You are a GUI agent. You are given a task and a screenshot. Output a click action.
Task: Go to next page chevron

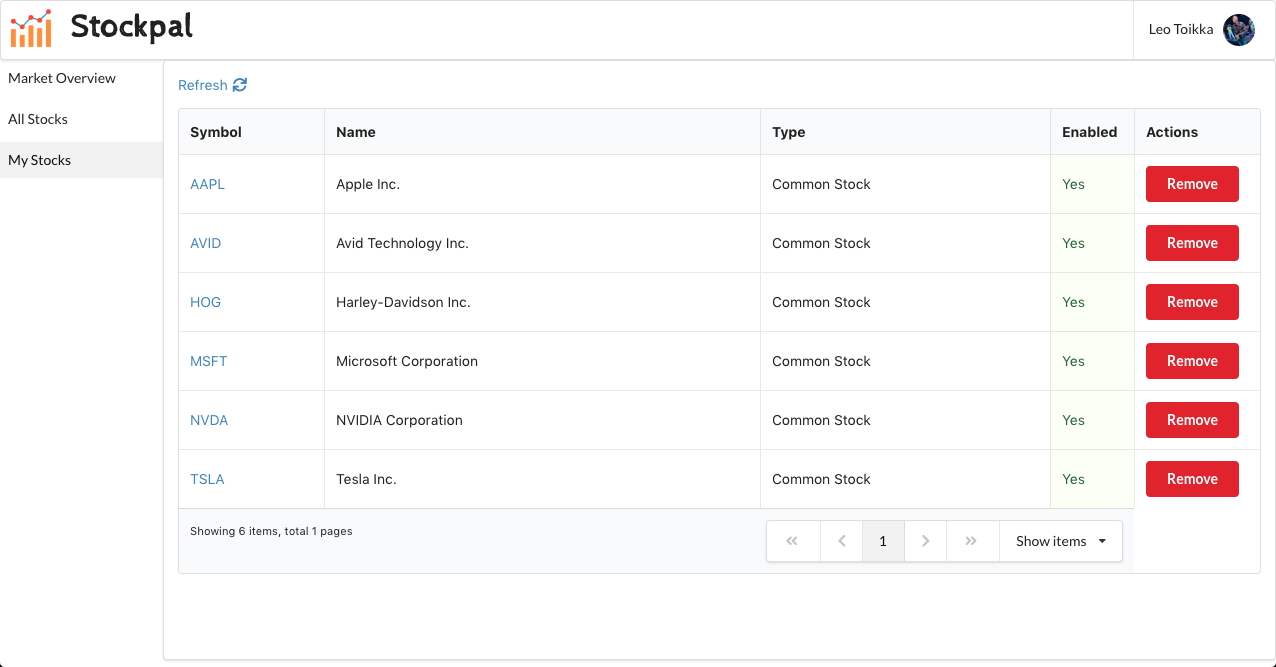point(925,541)
